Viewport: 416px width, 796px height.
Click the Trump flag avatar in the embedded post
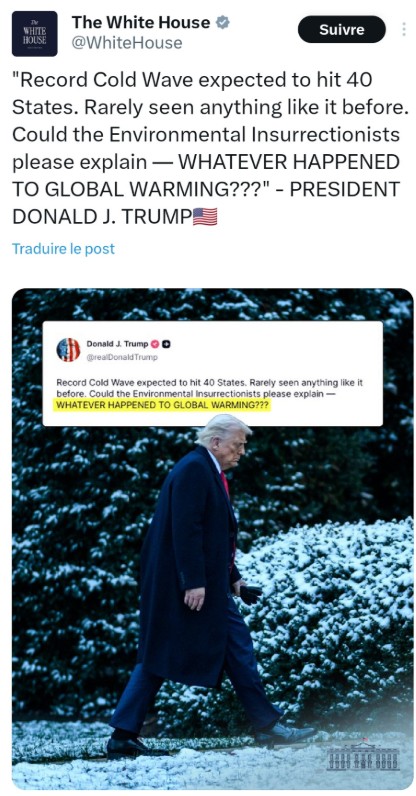point(69,349)
